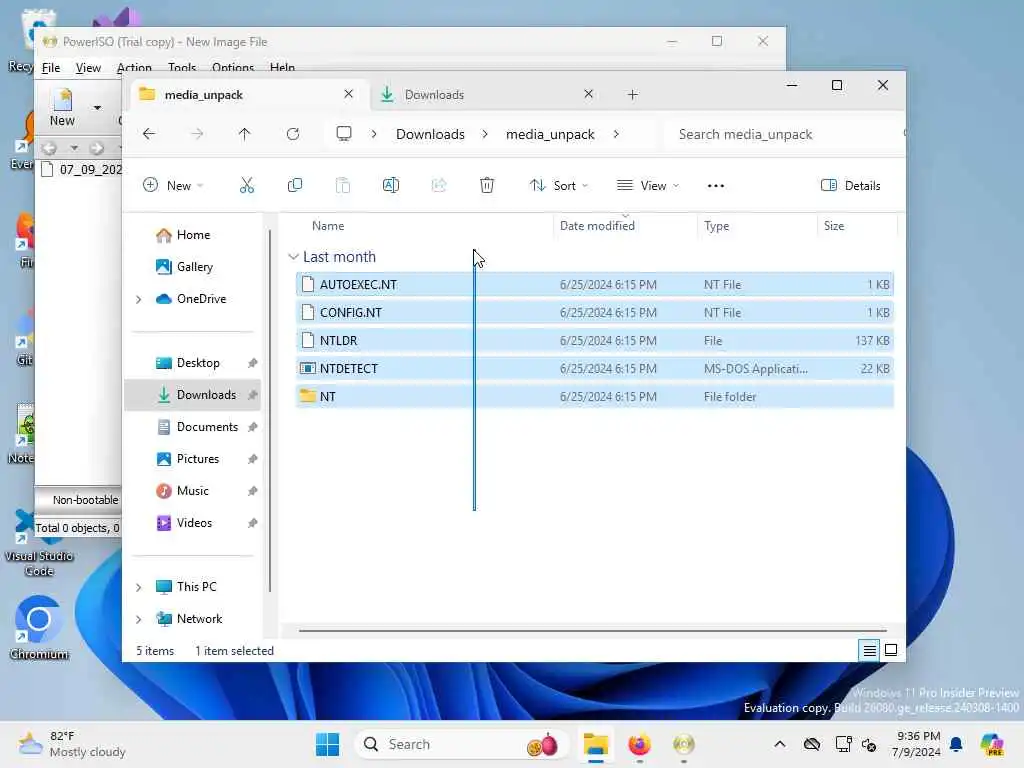
Task: Open PowerISO Options menu
Action: click(x=232, y=67)
